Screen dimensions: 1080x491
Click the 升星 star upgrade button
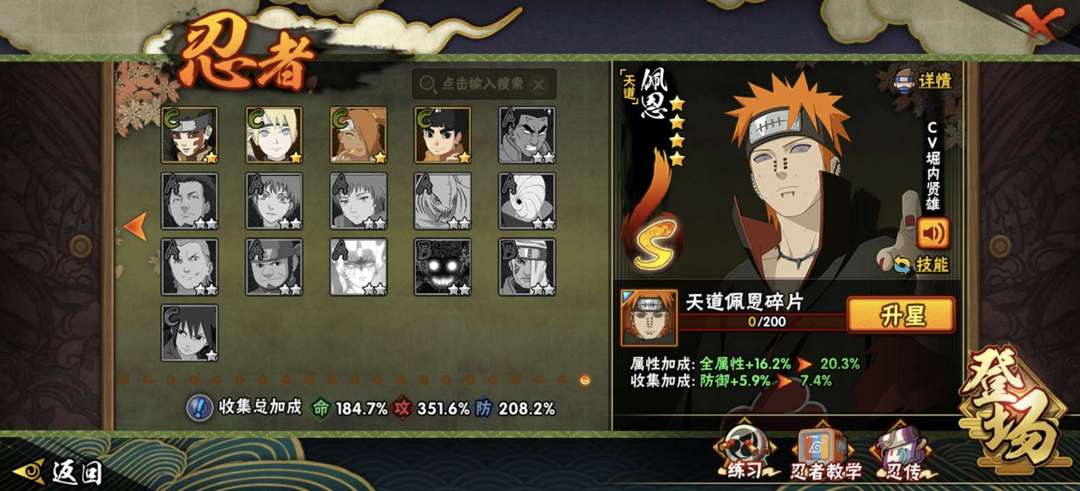900,315
